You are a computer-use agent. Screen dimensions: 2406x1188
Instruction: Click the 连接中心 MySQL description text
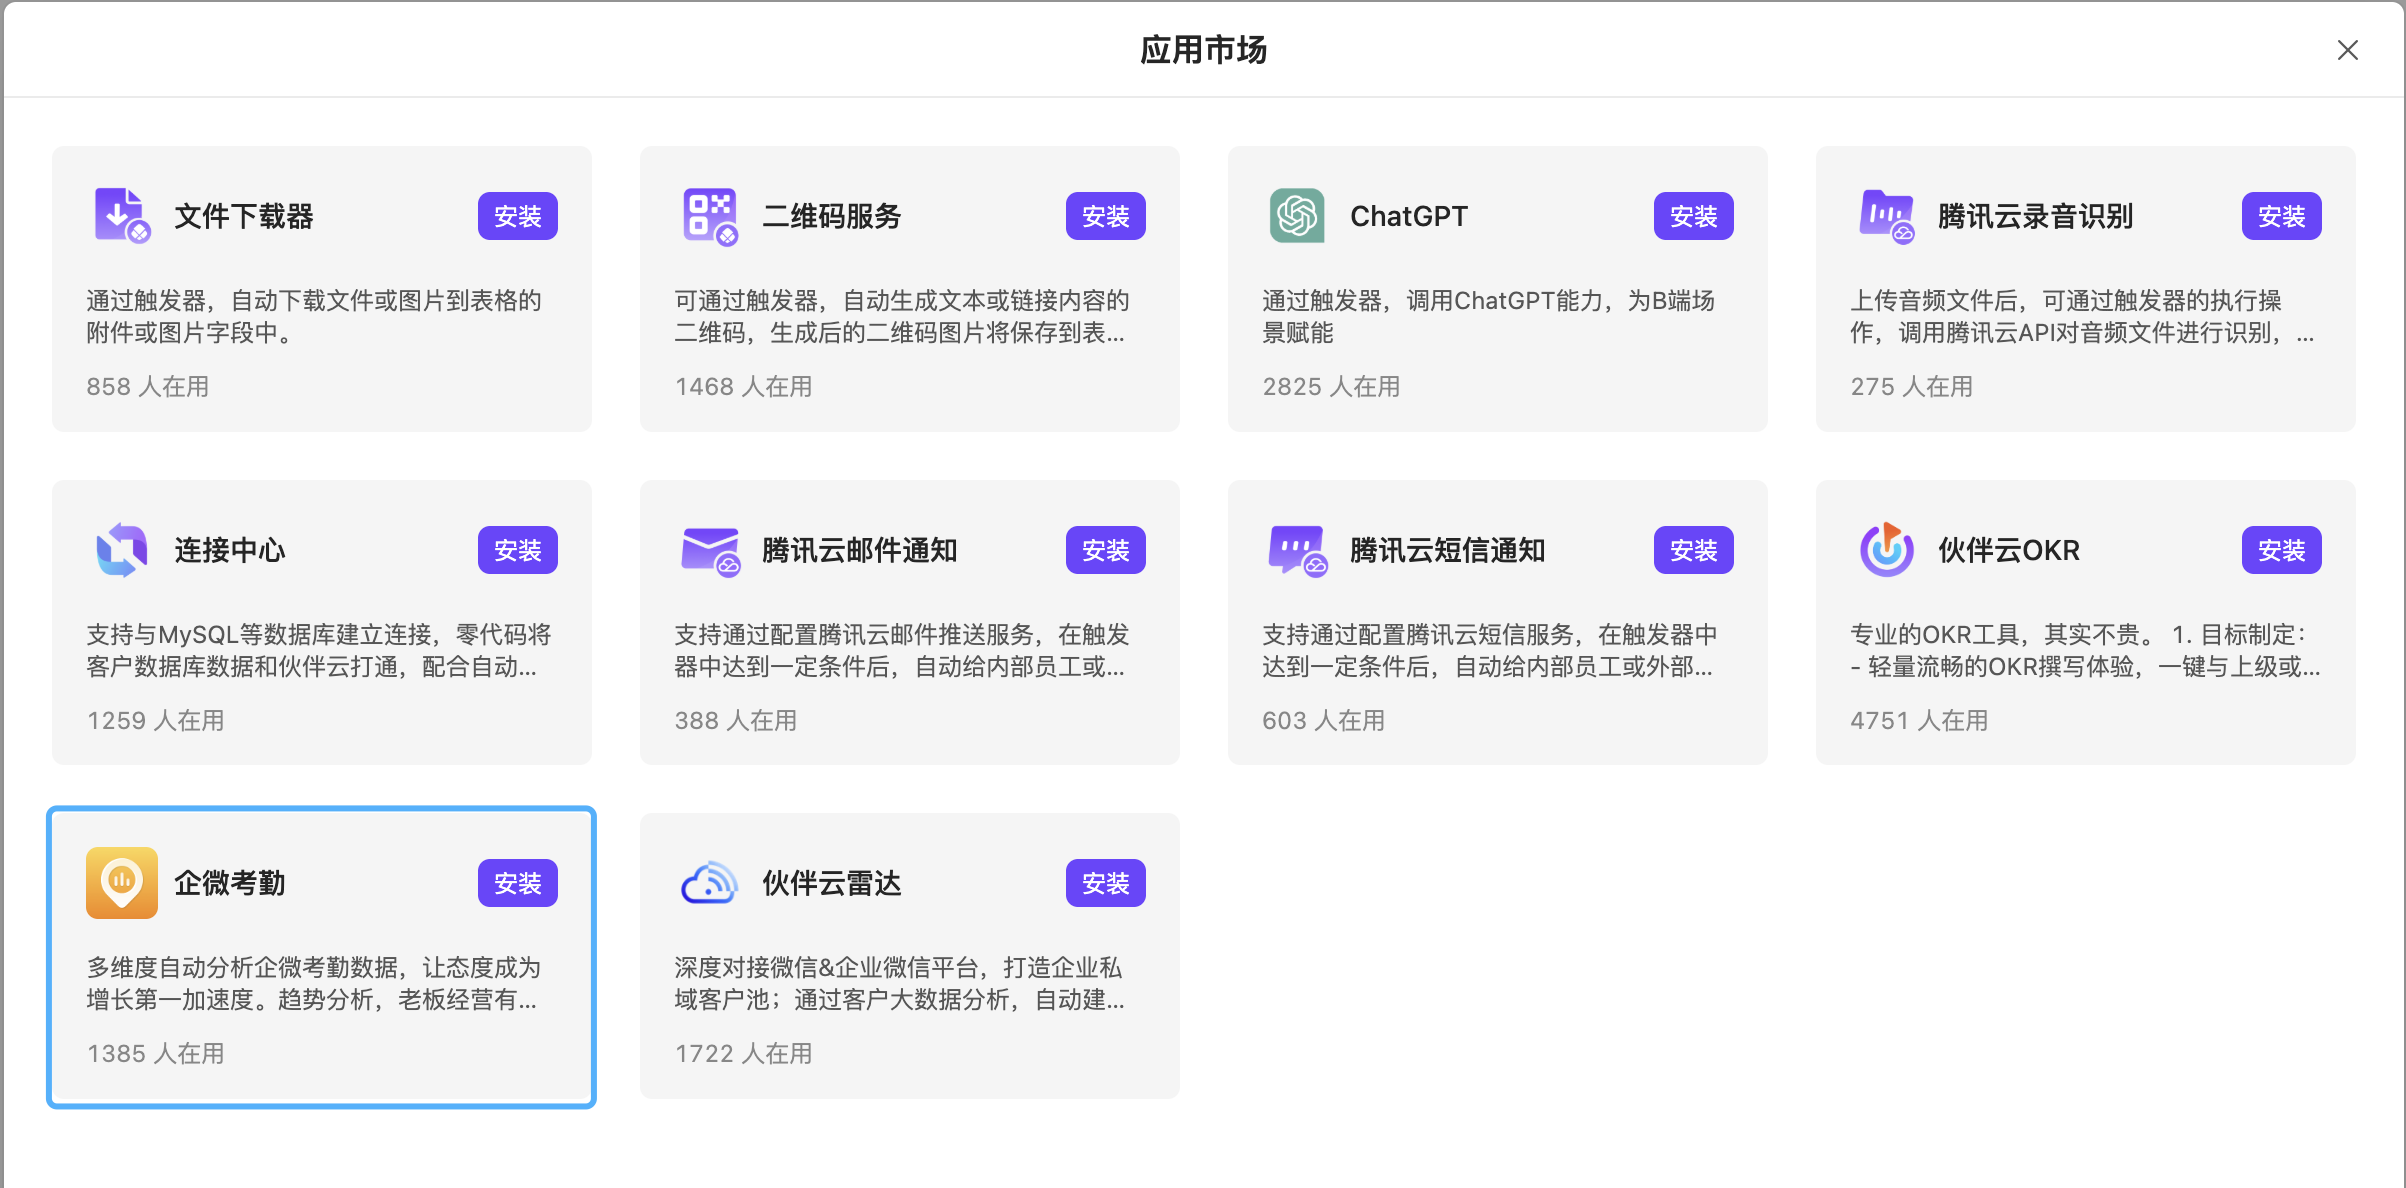pos(319,651)
